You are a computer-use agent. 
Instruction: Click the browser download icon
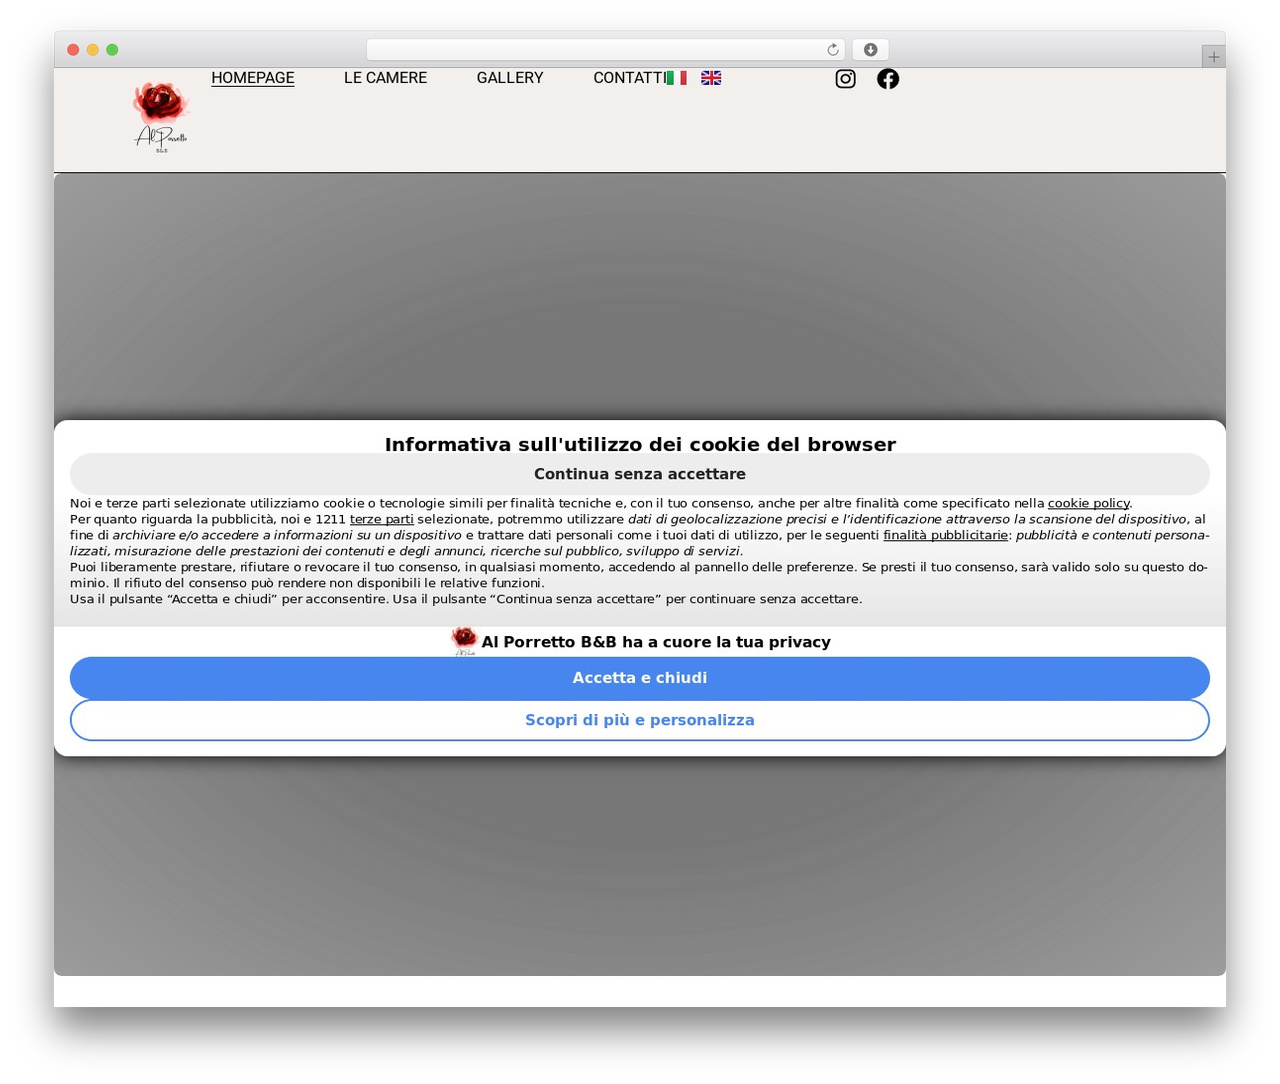tap(871, 50)
